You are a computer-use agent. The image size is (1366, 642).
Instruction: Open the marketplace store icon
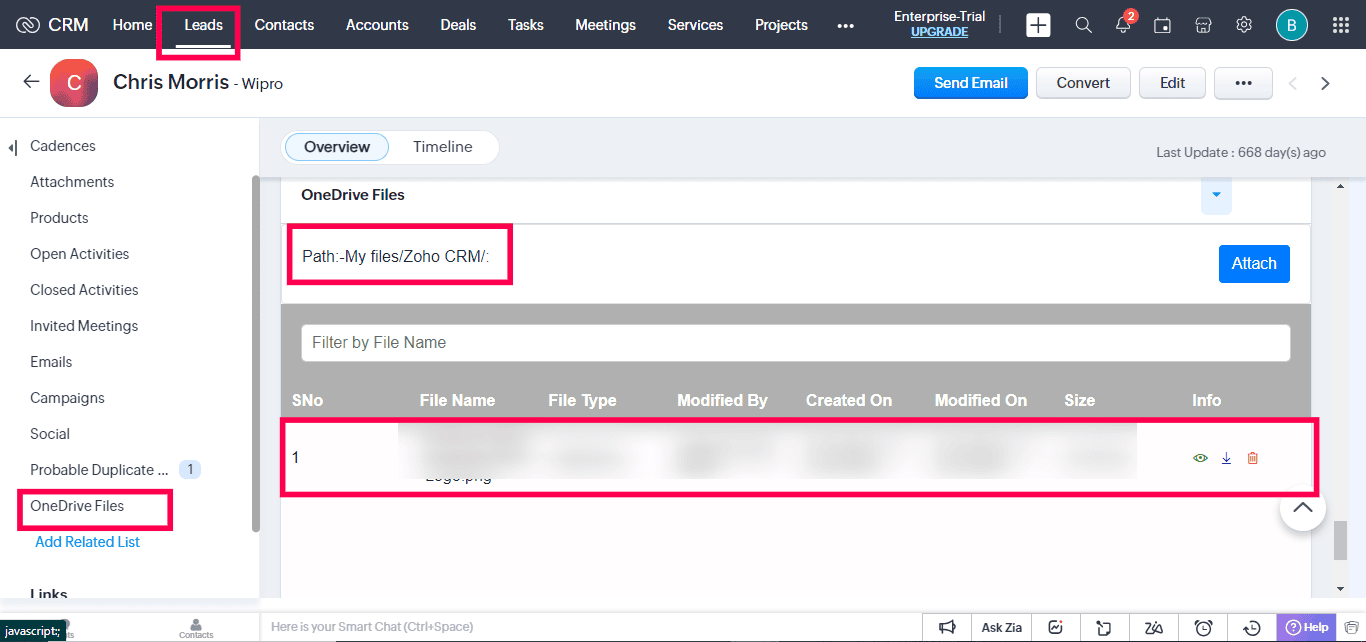pos(1204,25)
